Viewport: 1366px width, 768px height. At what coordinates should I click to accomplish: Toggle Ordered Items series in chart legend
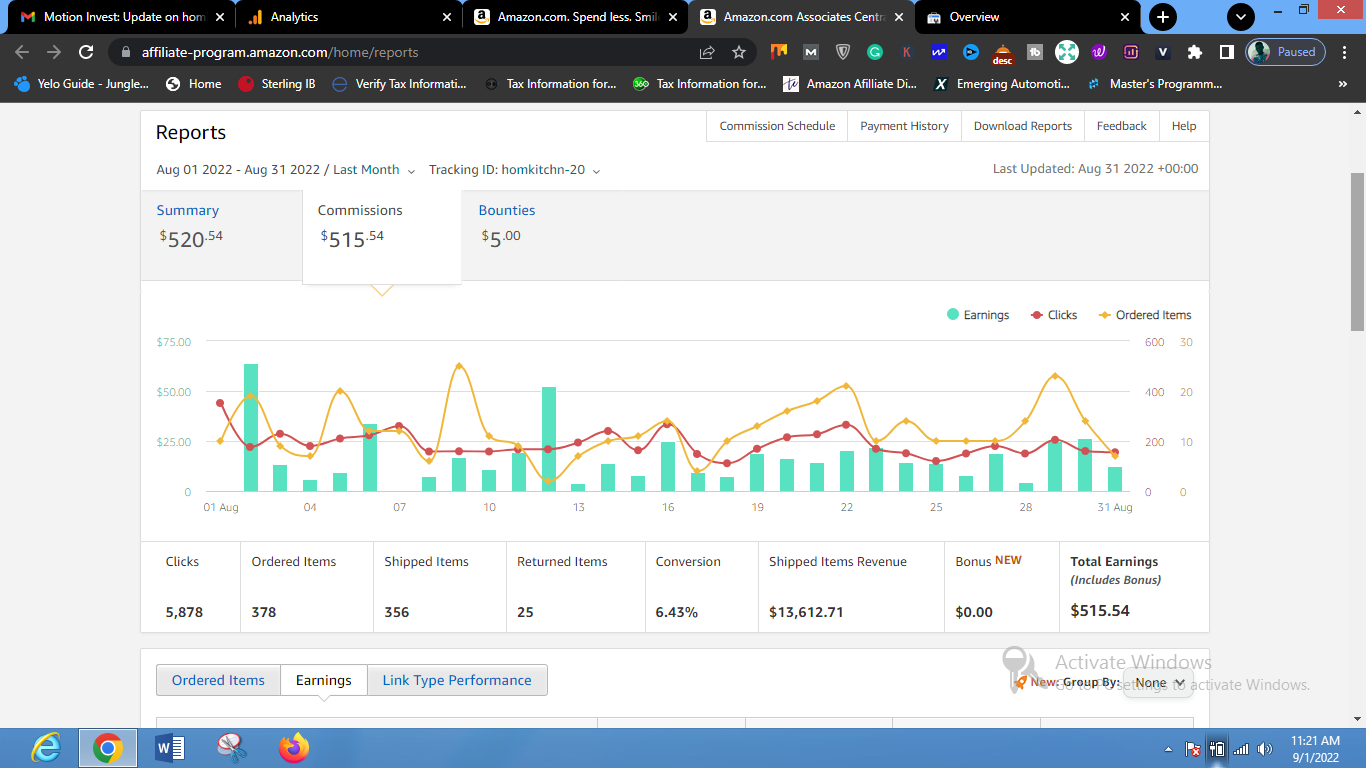click(x=1145, y=315)
